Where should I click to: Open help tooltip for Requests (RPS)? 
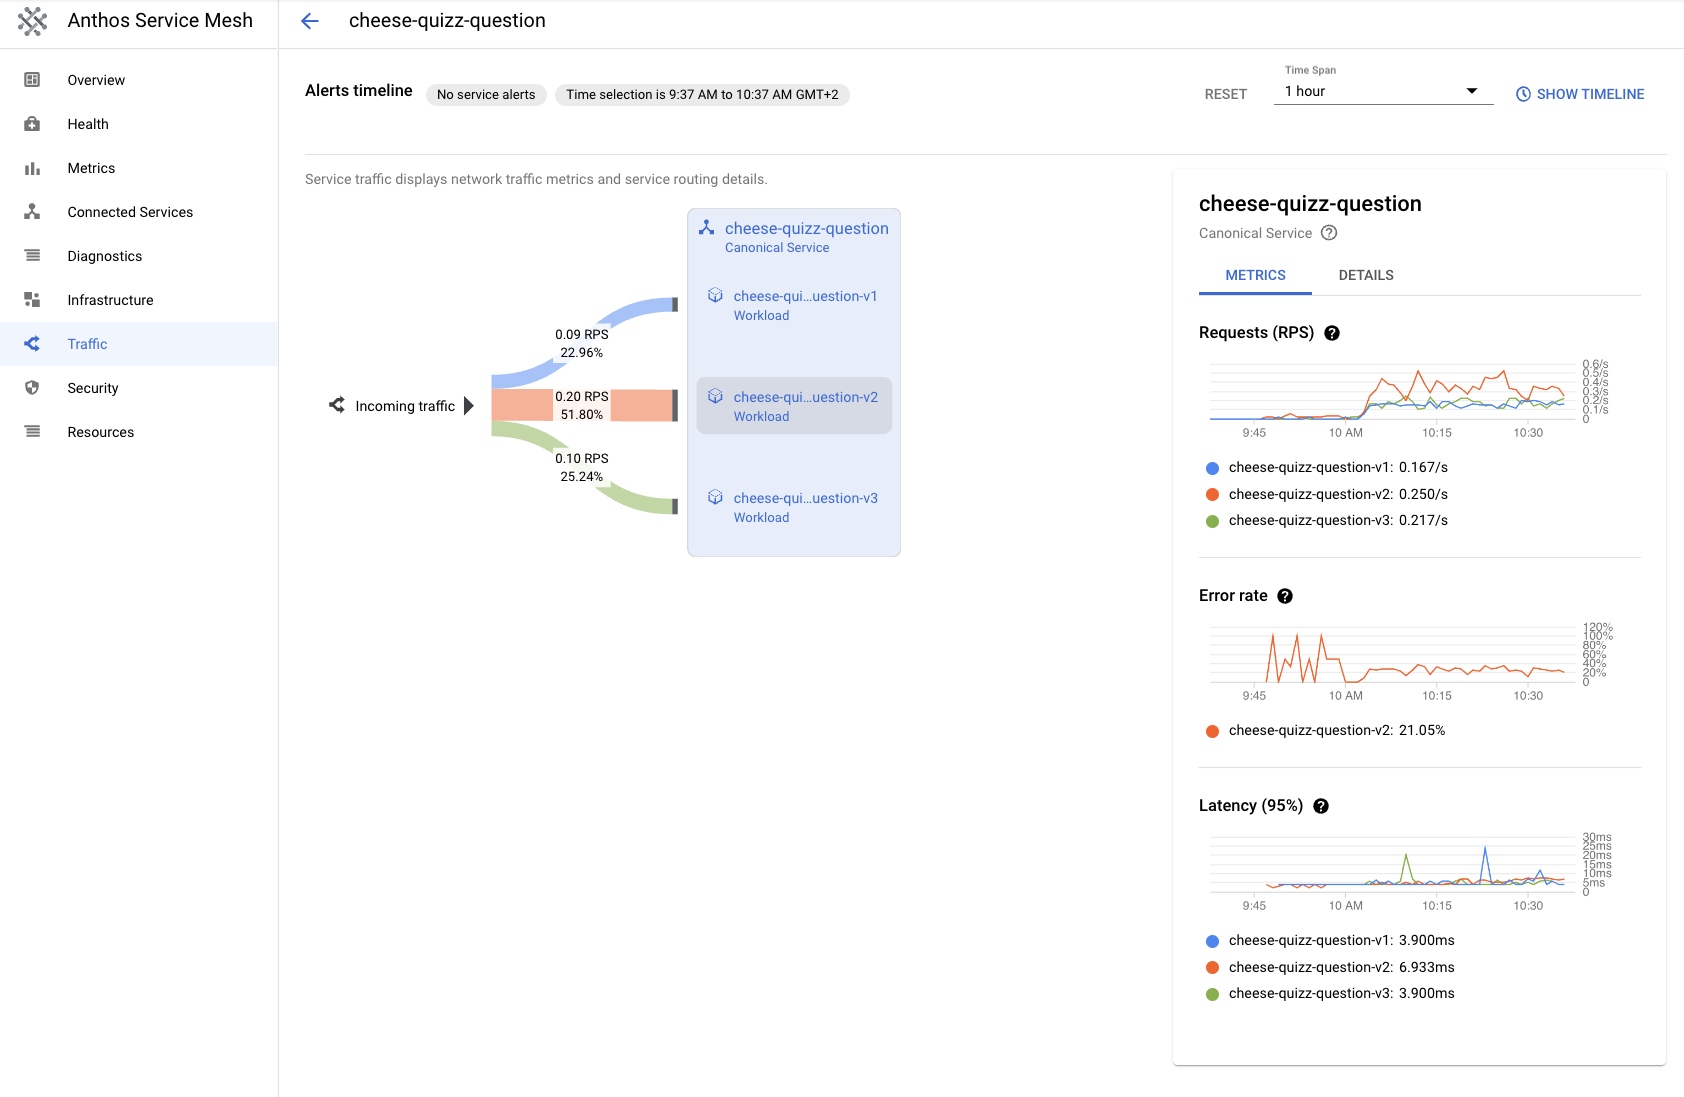(x=1332, y=333)
